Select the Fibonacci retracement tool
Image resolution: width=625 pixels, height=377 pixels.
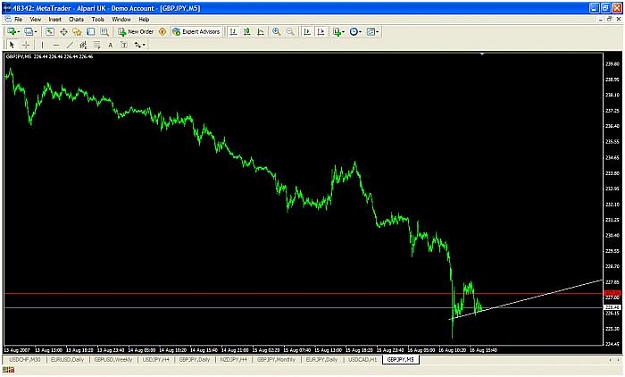click(97, 45)
